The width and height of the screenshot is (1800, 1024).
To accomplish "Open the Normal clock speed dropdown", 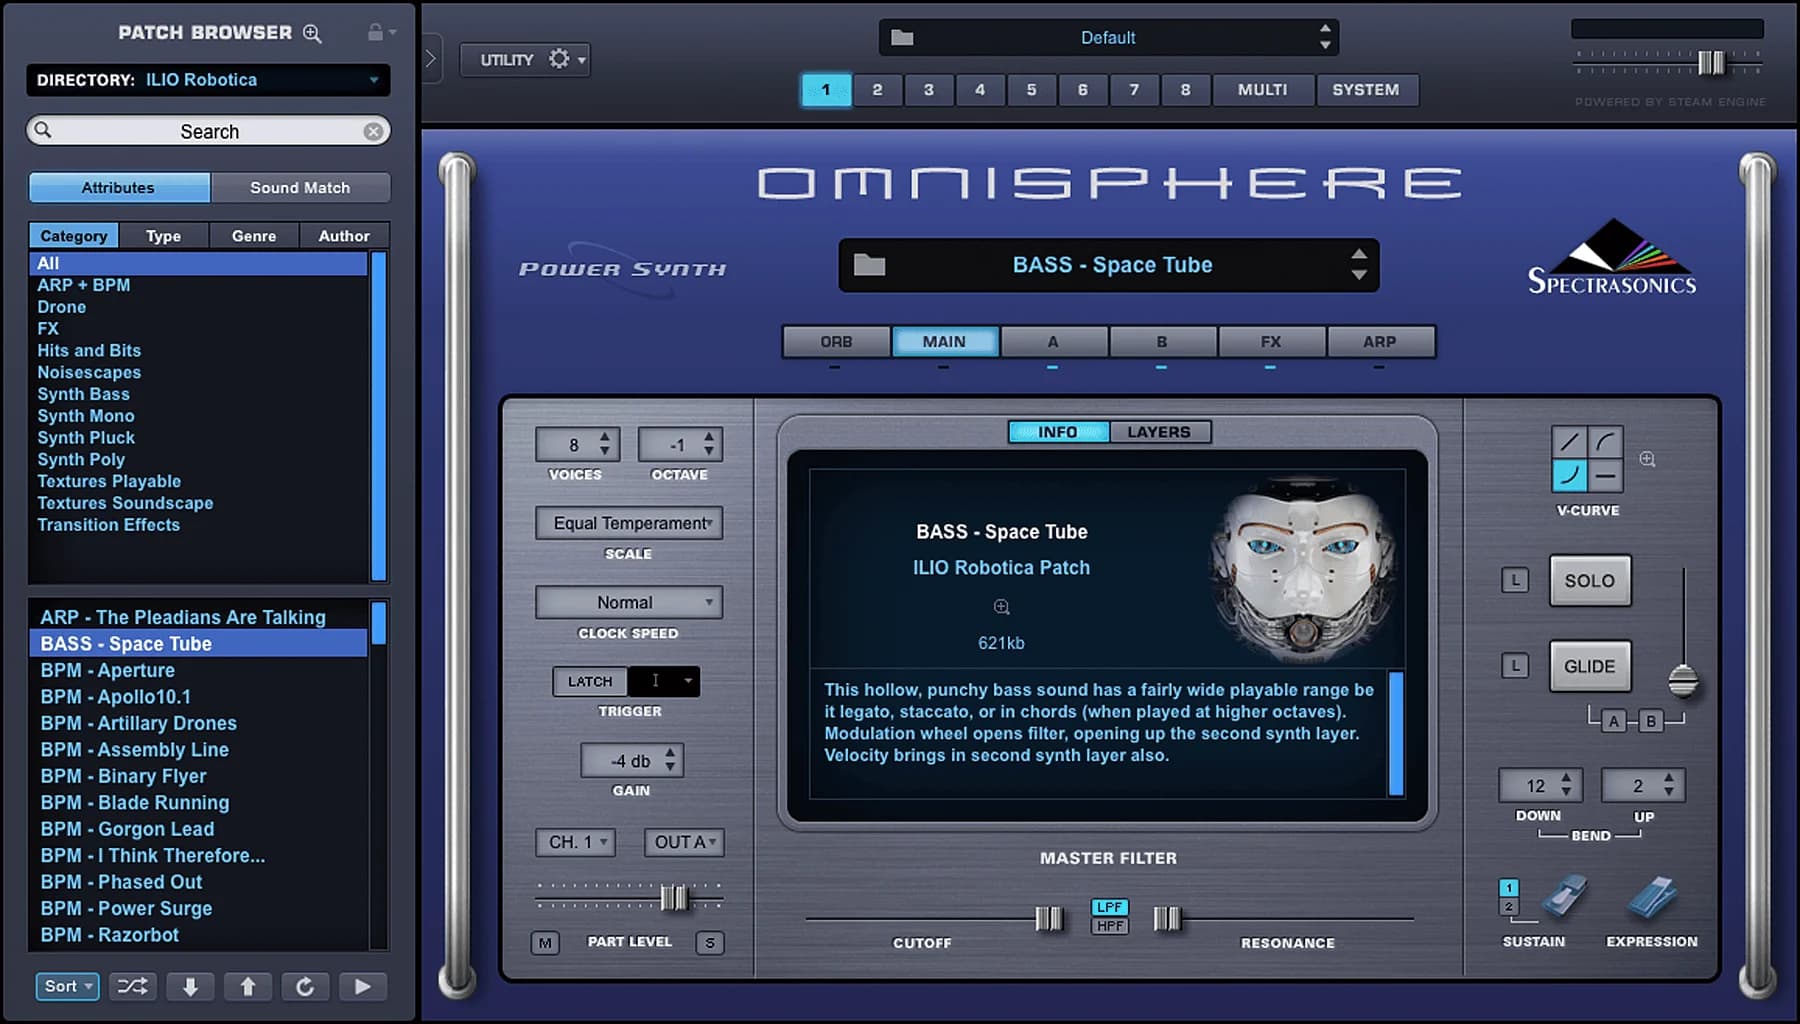I will 628,602.
